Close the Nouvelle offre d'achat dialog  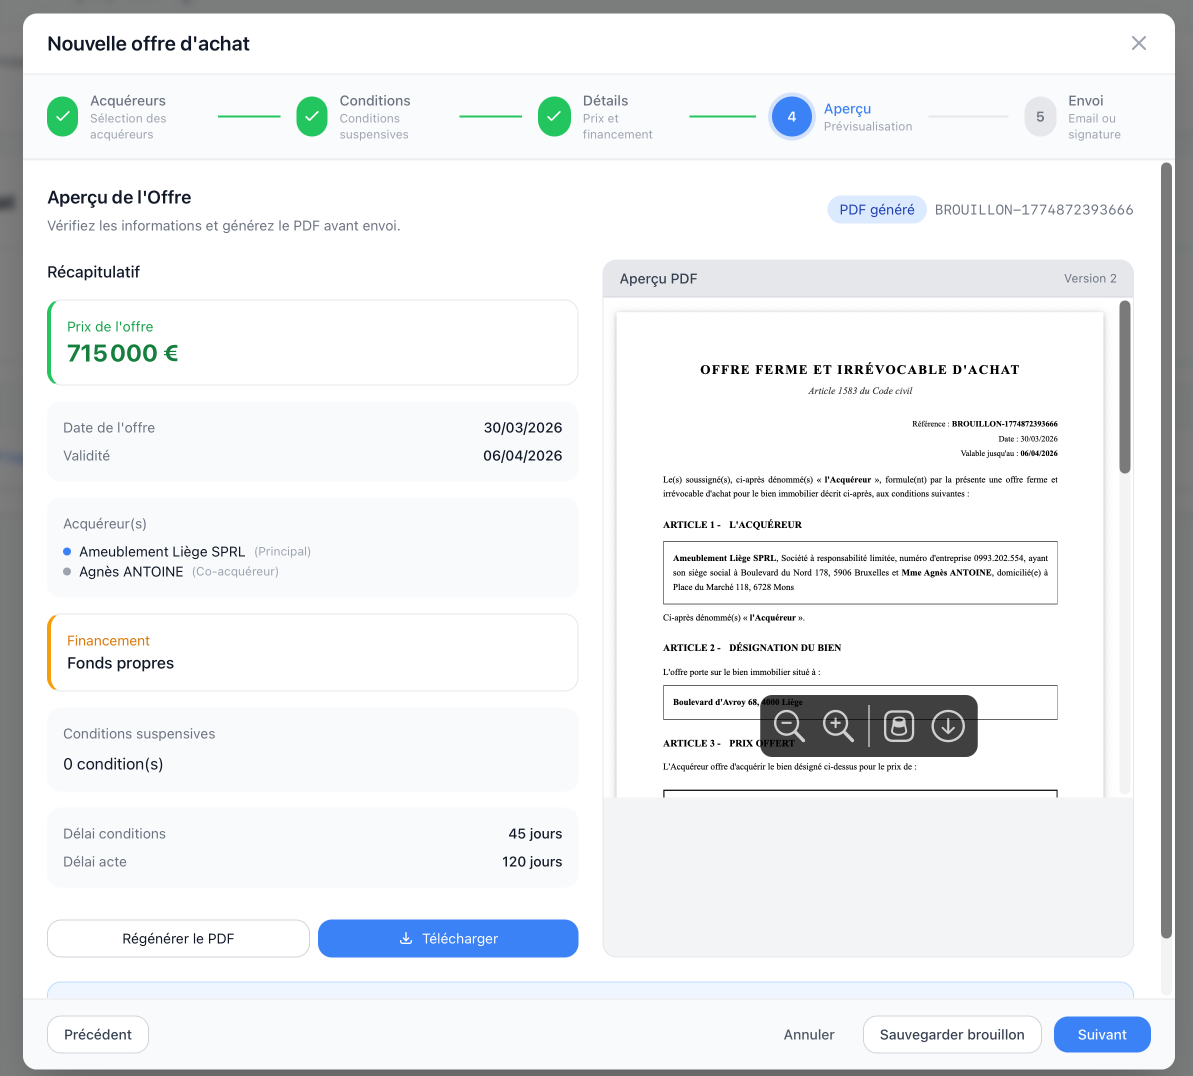pyautogui.click(x=1138, y=43)
